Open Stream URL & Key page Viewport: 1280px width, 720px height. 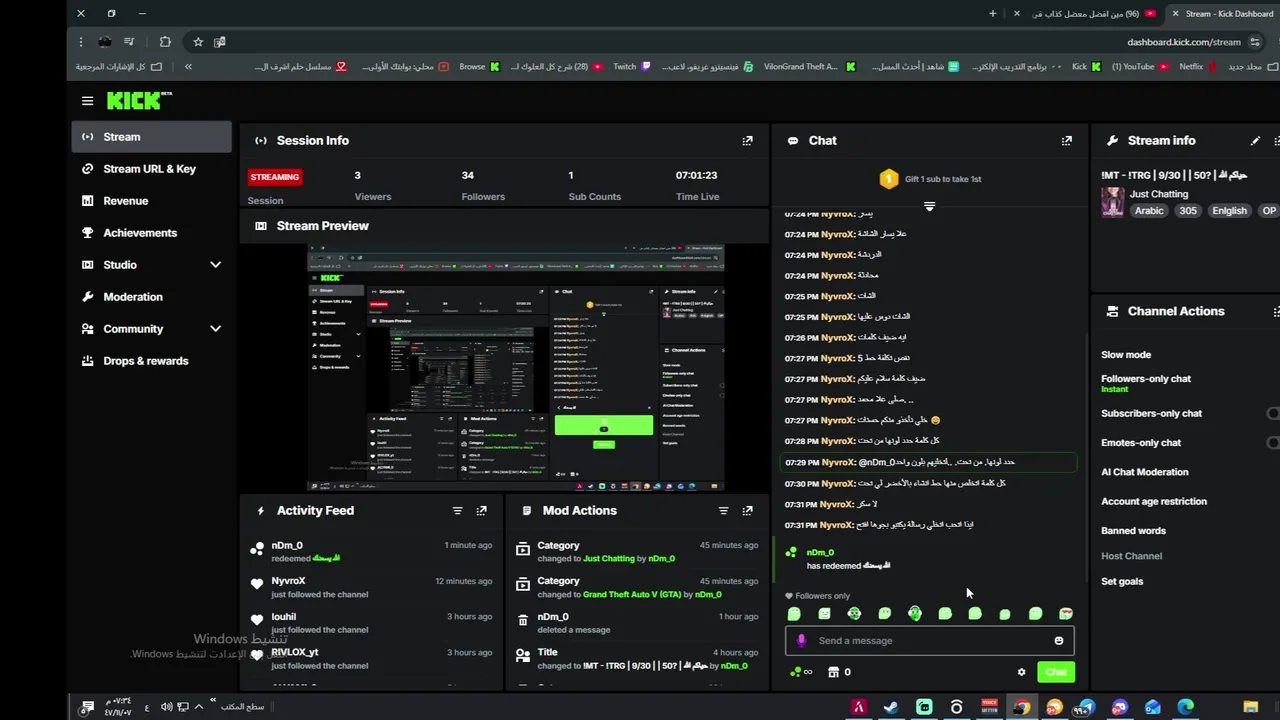(x=152, y=169)
